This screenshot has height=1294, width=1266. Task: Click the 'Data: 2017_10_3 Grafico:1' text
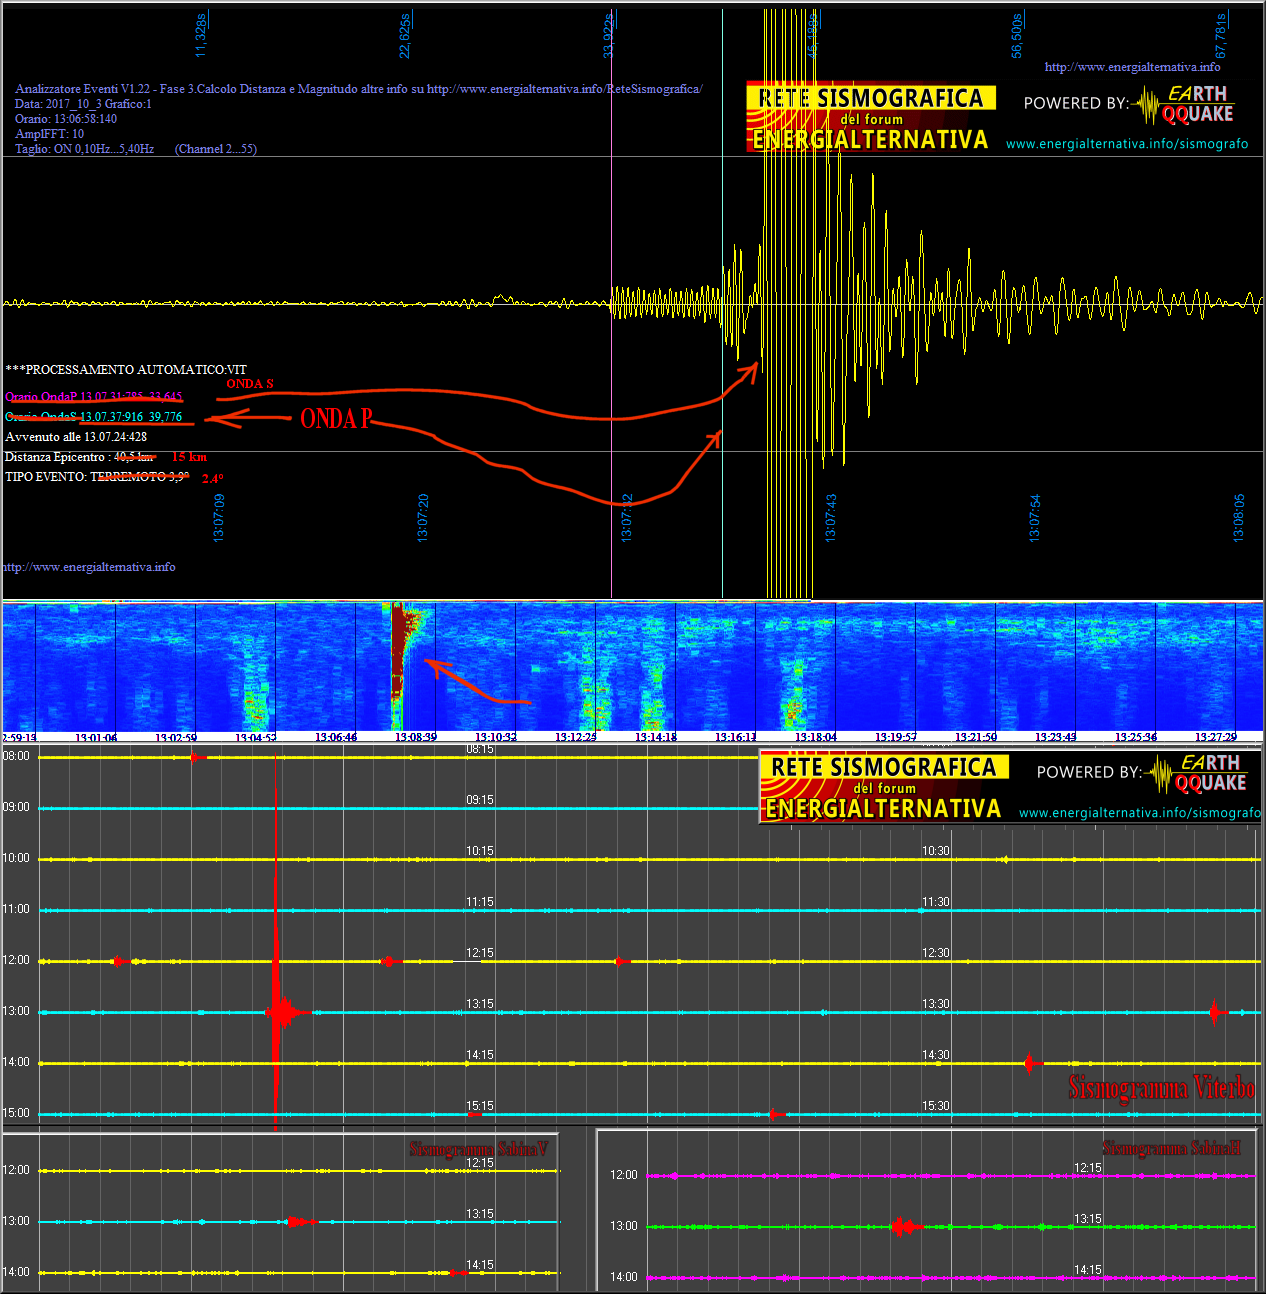point(83,104)
